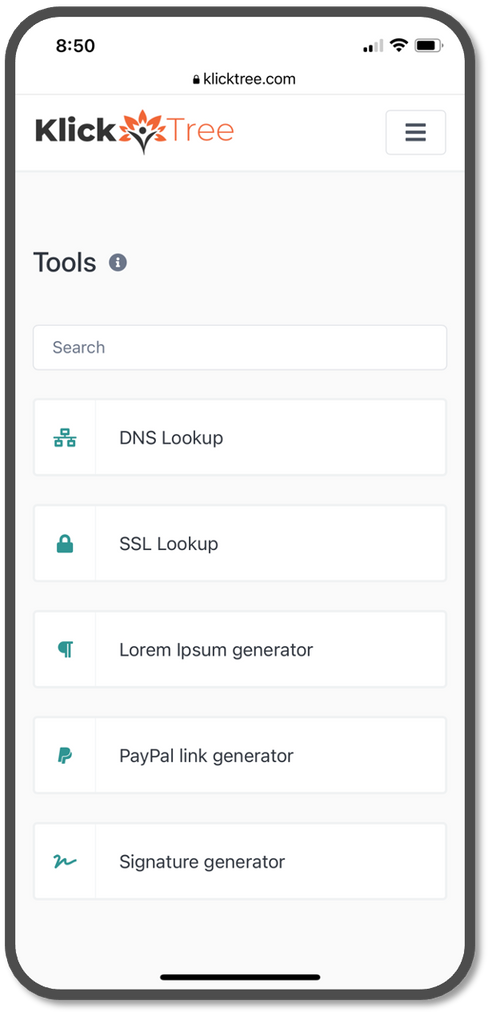Tap the 8:50 clock in status bar
This screenshot has height=1016, width=492.
point(75,45)
